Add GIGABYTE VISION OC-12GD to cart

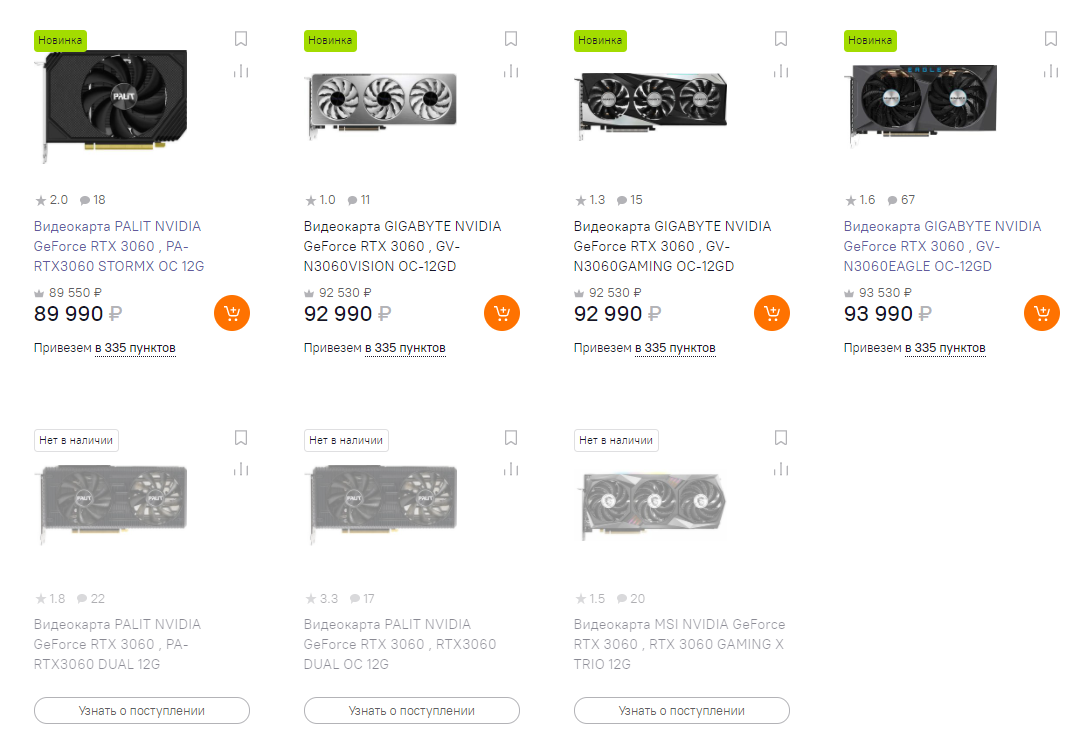tap(502, 313)
